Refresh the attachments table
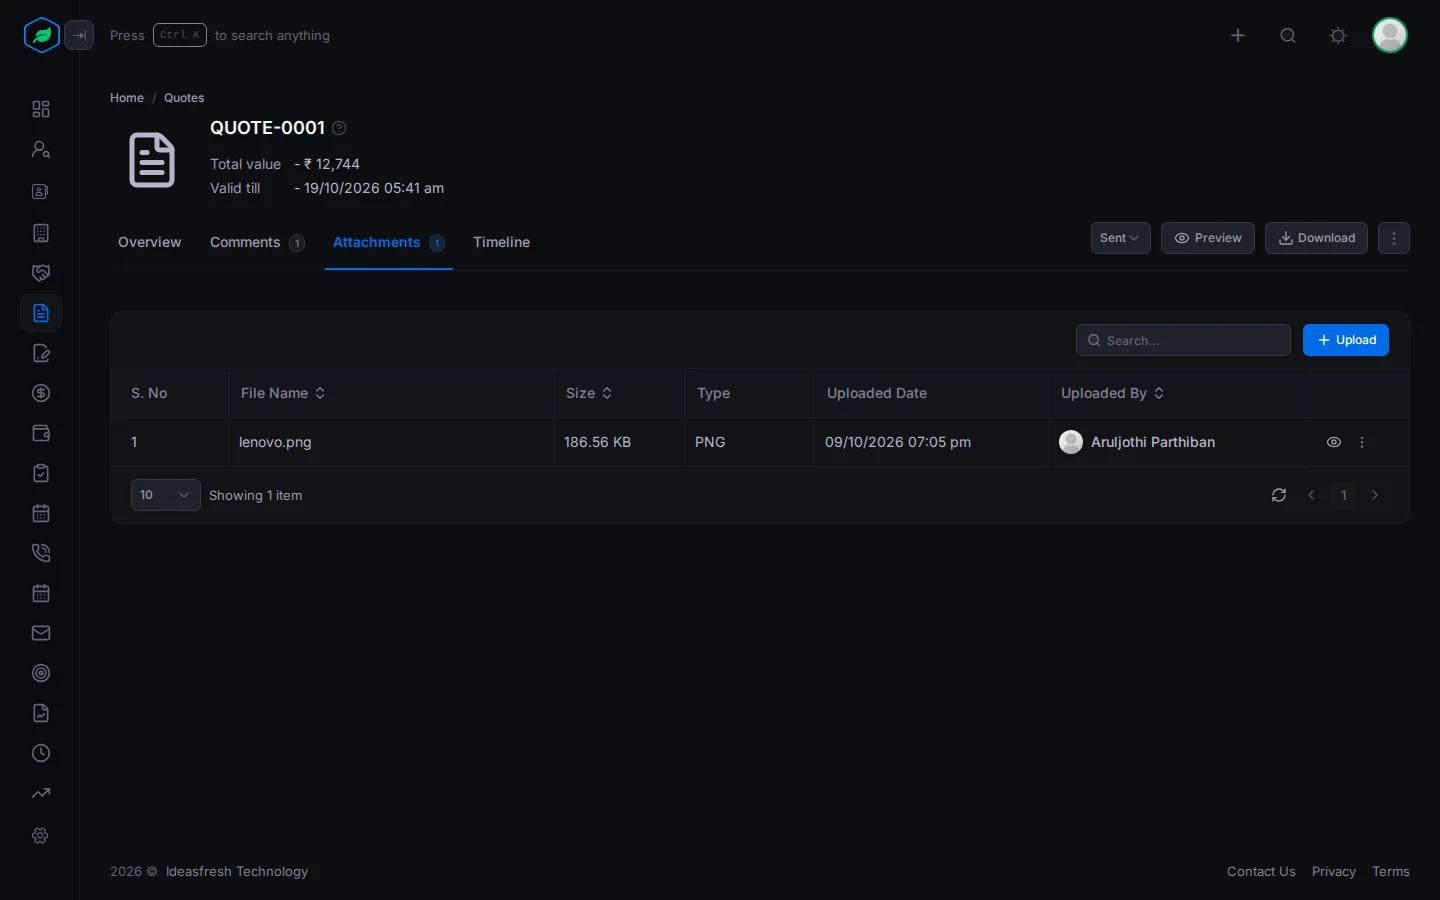This screenshot has width=1440, height=900. click(x=1279, y=495)
